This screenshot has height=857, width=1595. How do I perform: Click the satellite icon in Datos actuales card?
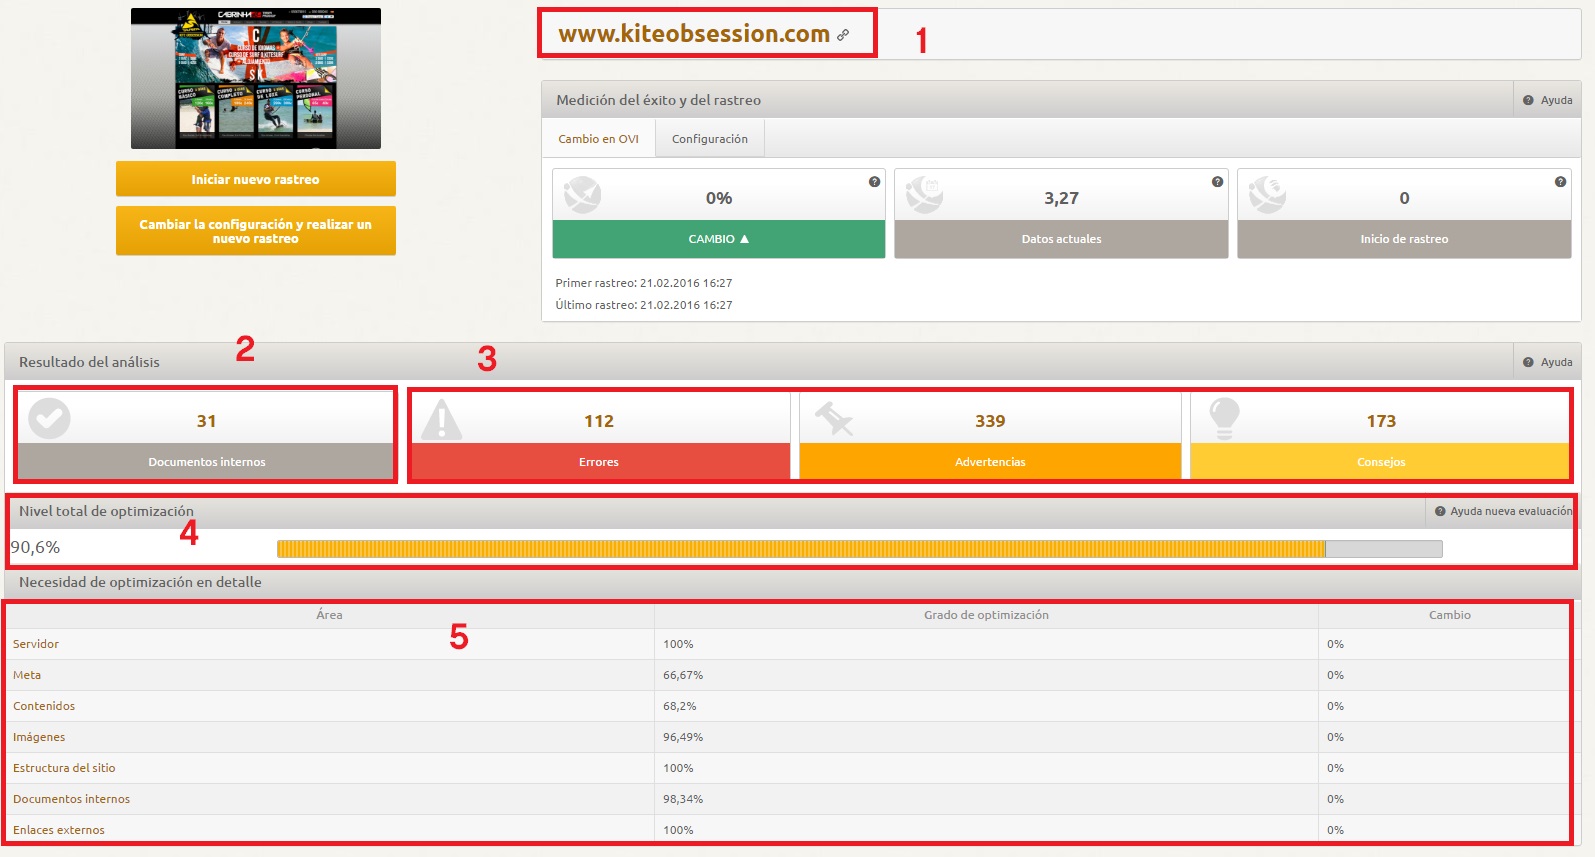925,194
